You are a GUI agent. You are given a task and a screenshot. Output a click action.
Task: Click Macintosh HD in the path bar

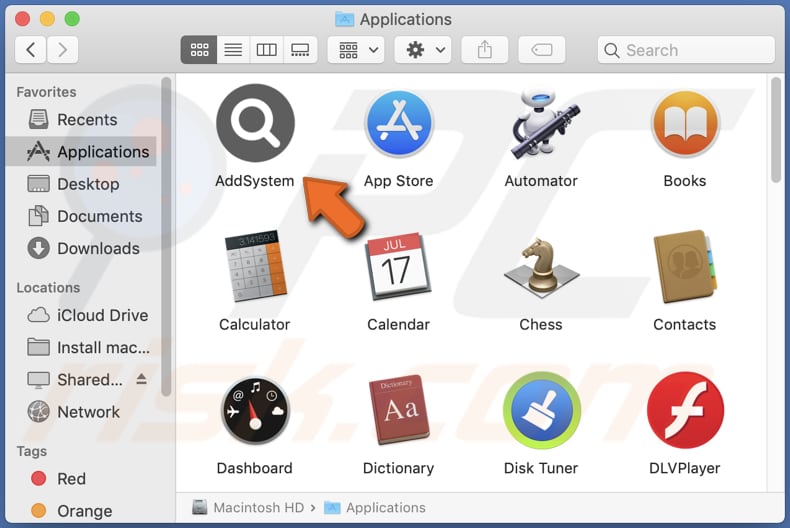tap(248, 507)
